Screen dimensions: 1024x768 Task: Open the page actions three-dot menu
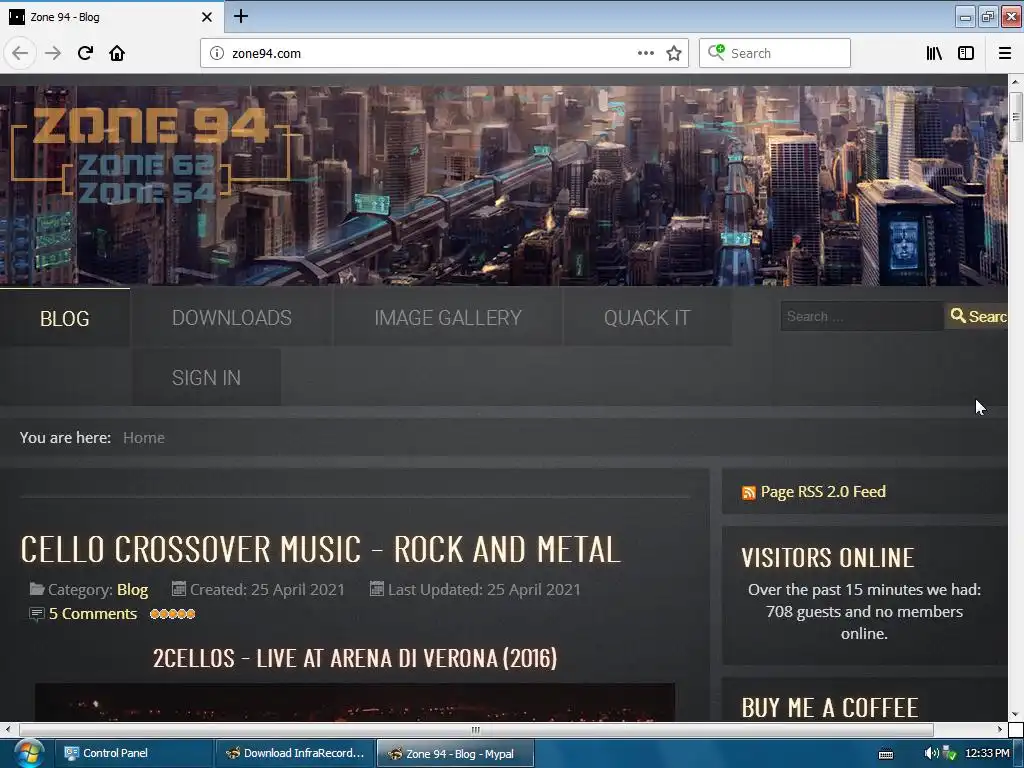(645, 53)
